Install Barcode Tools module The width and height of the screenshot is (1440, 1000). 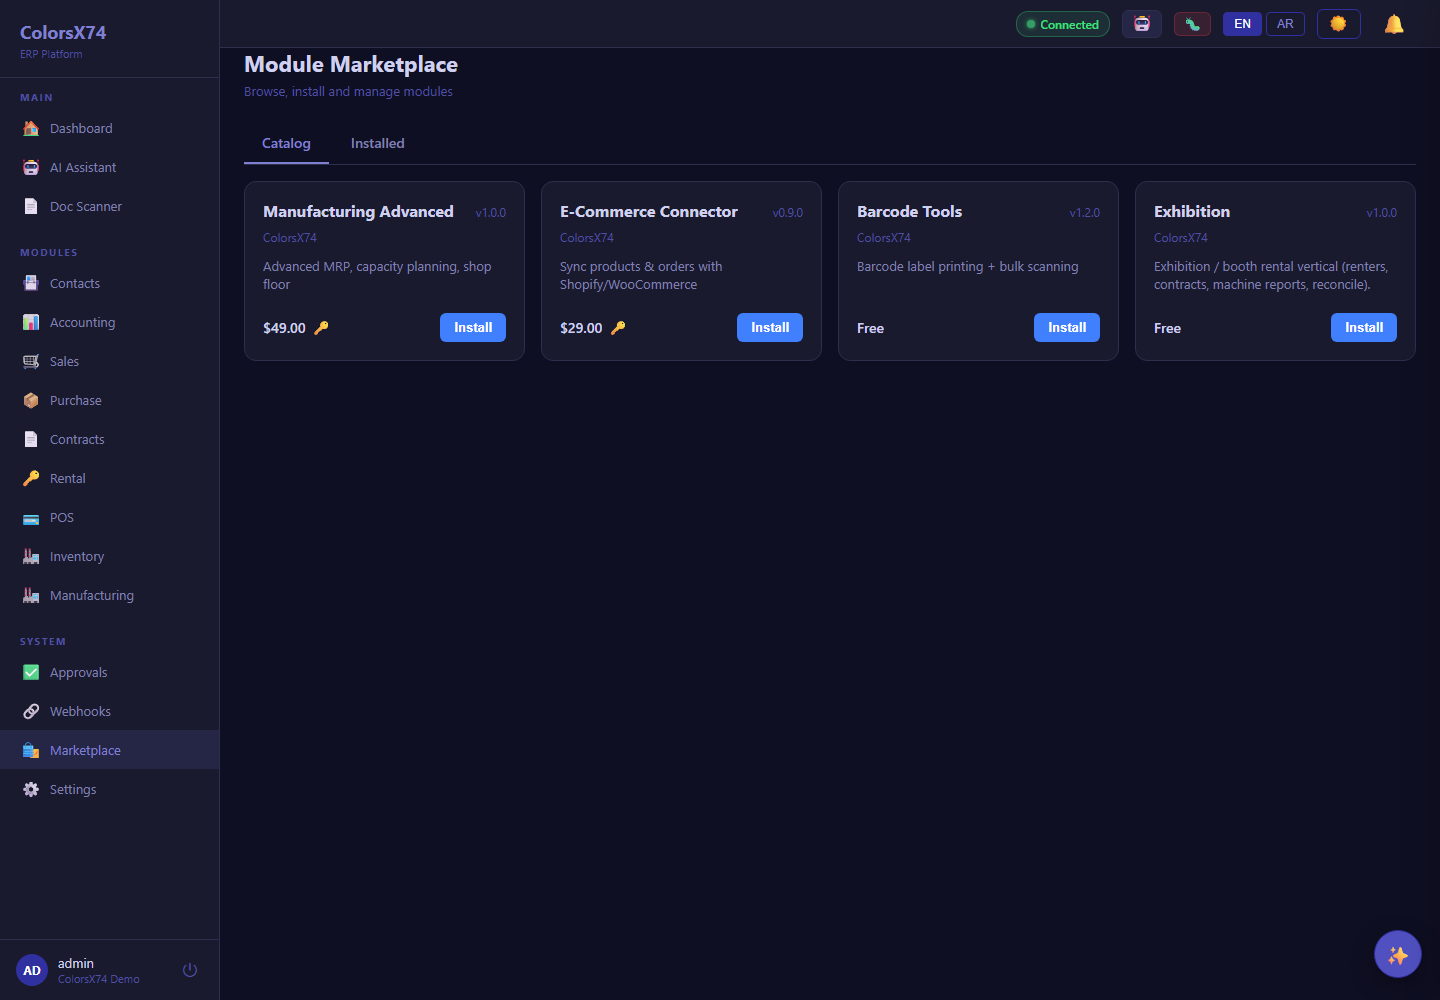(x=1067, y=328)
